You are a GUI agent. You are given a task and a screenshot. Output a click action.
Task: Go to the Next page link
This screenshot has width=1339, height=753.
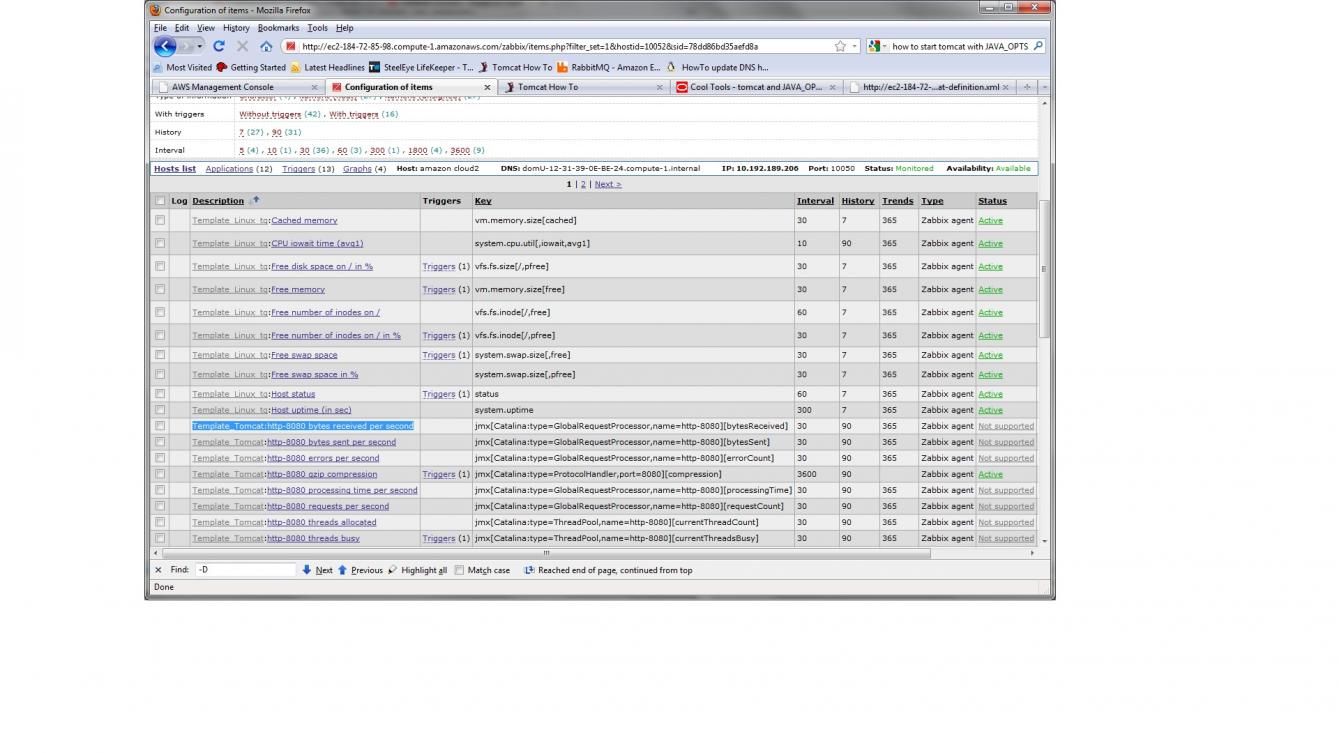pyautogui.click(x=608, y=184)
